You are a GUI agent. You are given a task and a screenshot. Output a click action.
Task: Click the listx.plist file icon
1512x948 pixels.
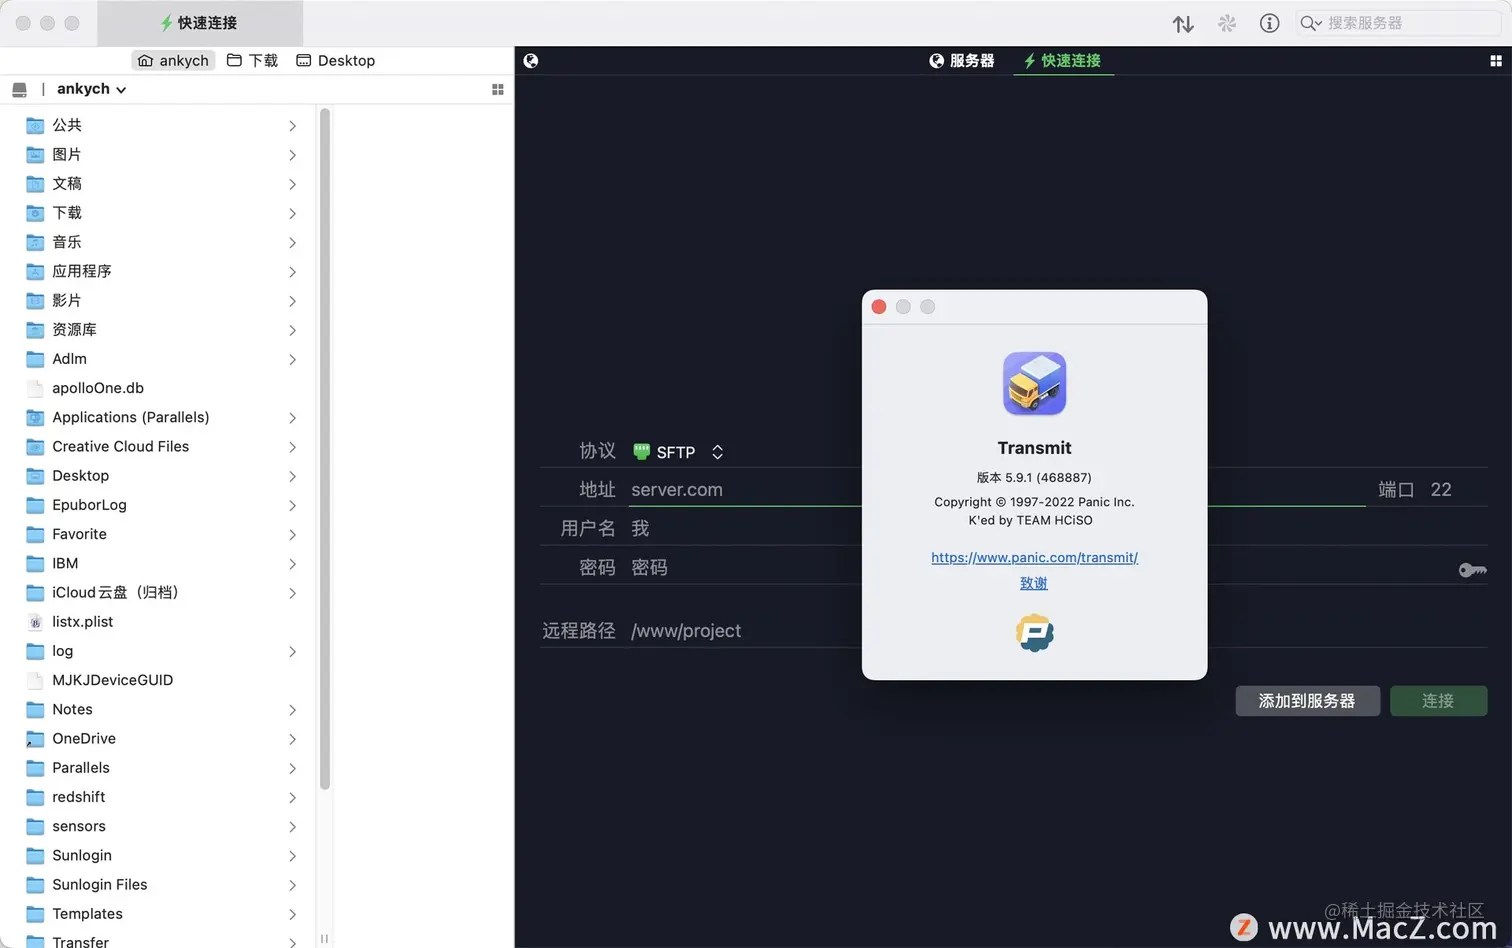coord(35,622)
